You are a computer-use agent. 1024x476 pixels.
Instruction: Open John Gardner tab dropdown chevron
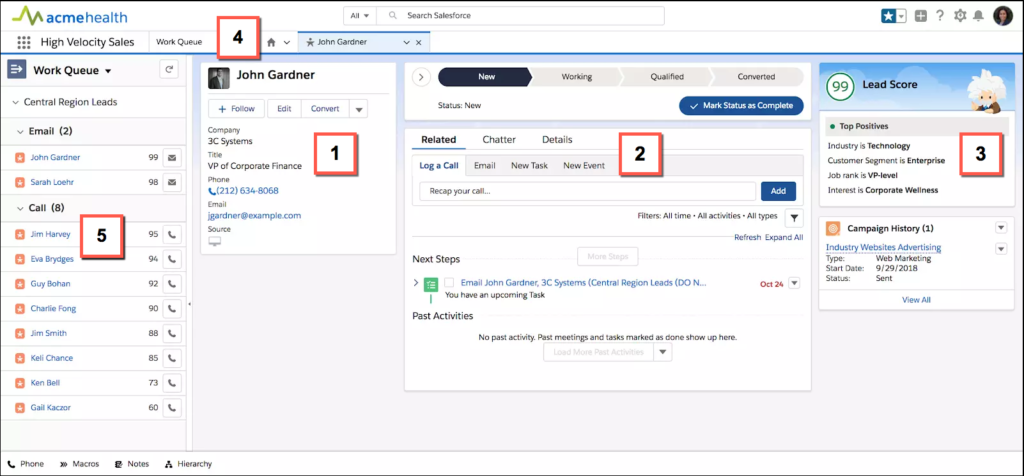point(406,42)
